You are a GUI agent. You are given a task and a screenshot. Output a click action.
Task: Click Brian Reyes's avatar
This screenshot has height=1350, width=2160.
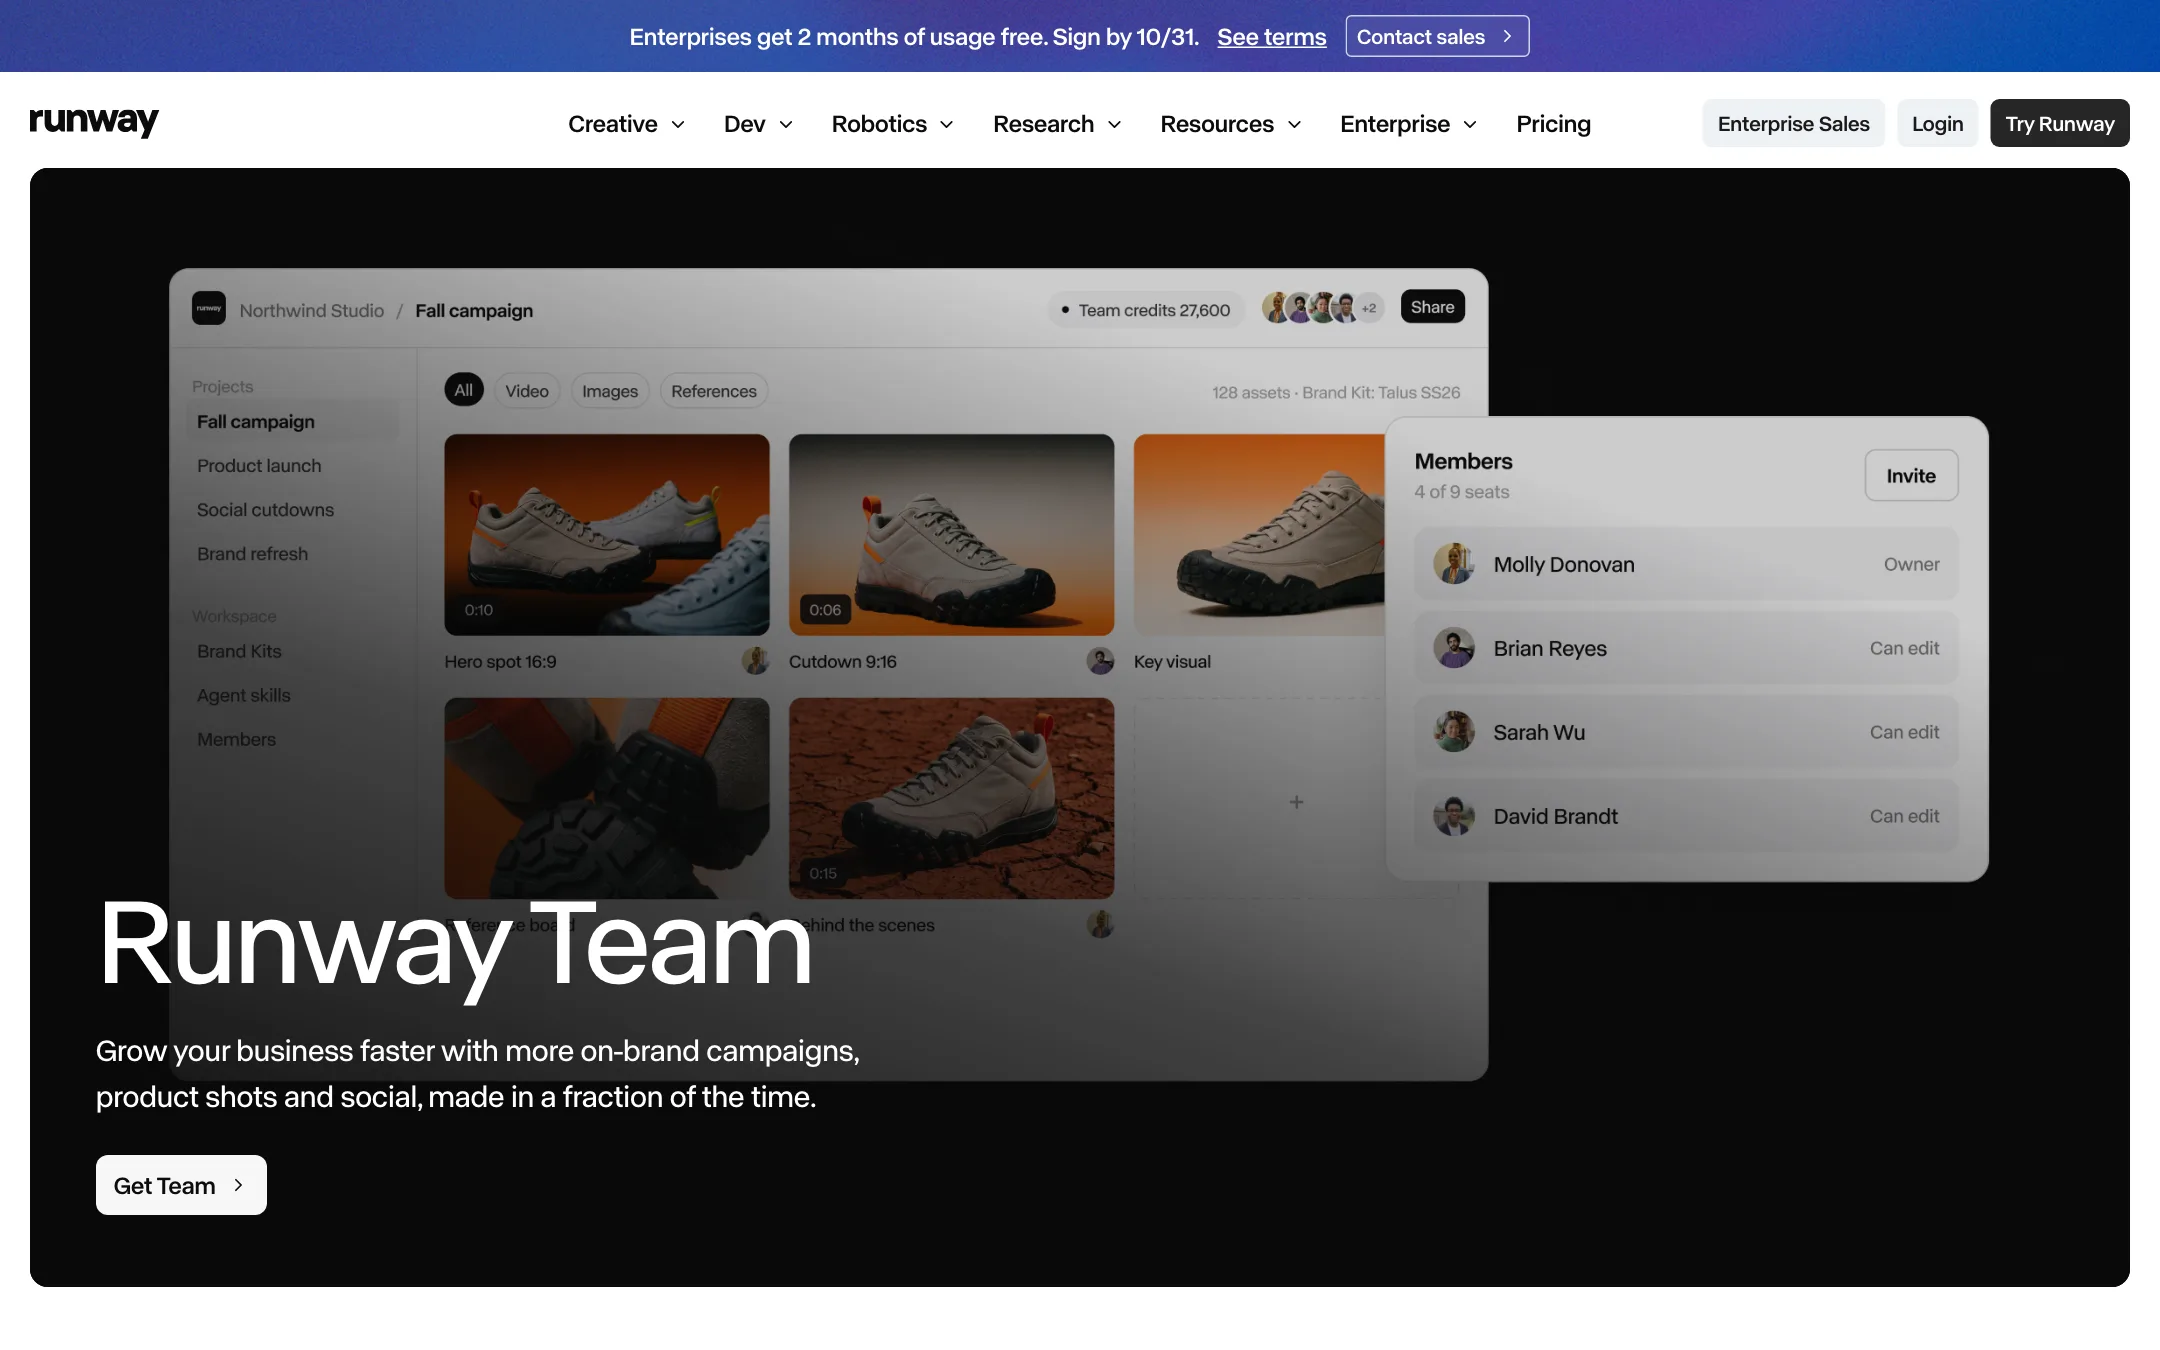coord(1454,648)
